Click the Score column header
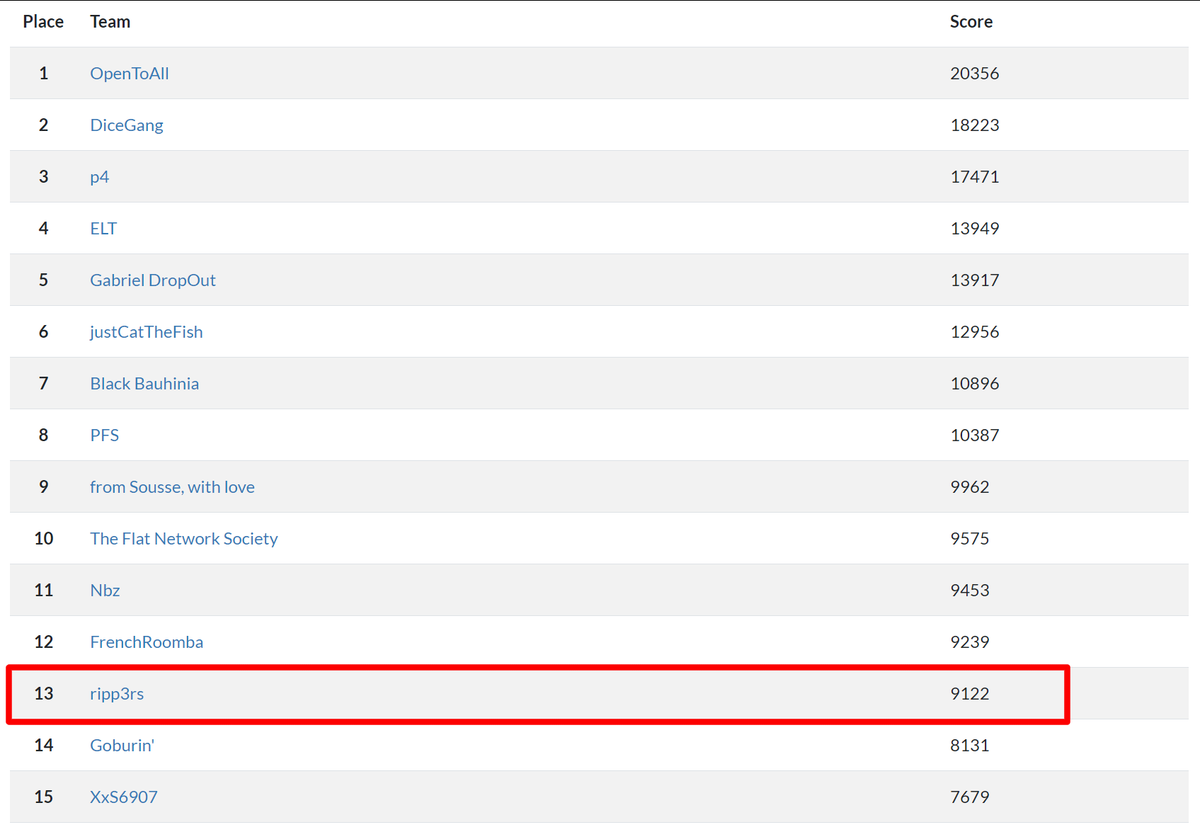 pos(971,21)
